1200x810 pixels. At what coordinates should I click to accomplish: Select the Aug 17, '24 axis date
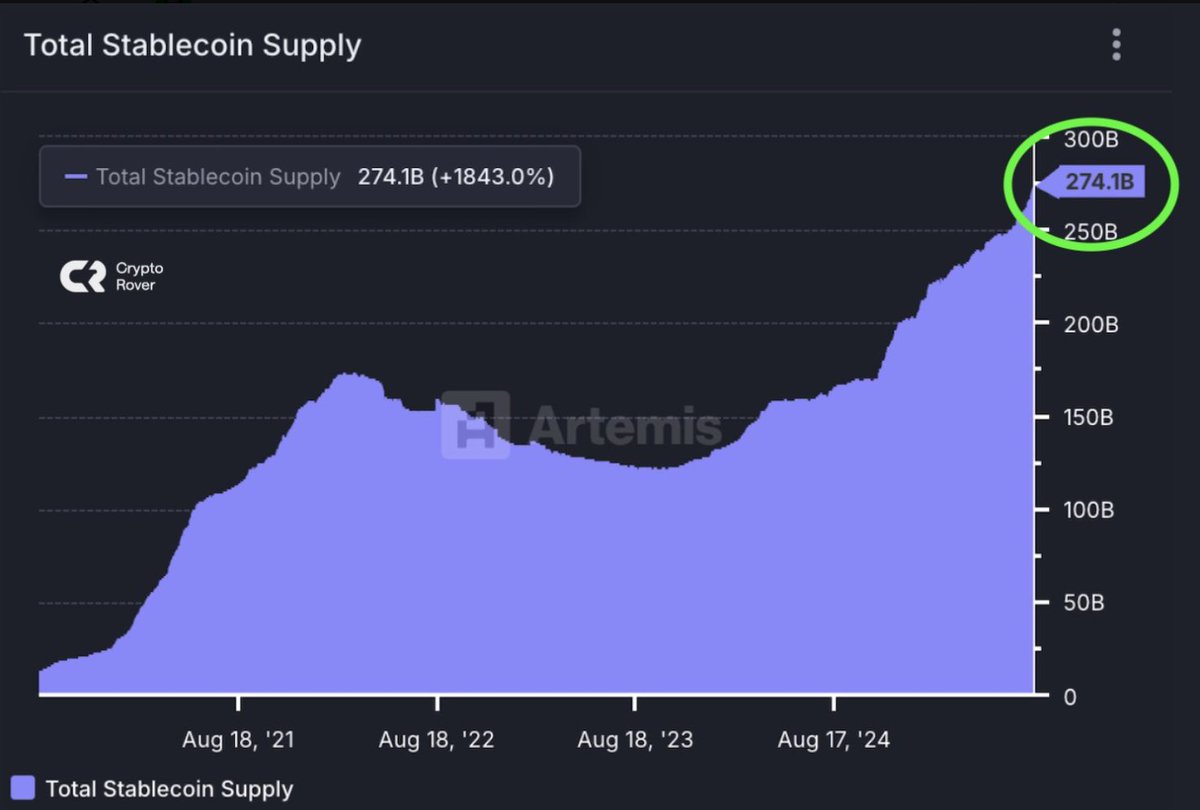[x=834, y=741]
